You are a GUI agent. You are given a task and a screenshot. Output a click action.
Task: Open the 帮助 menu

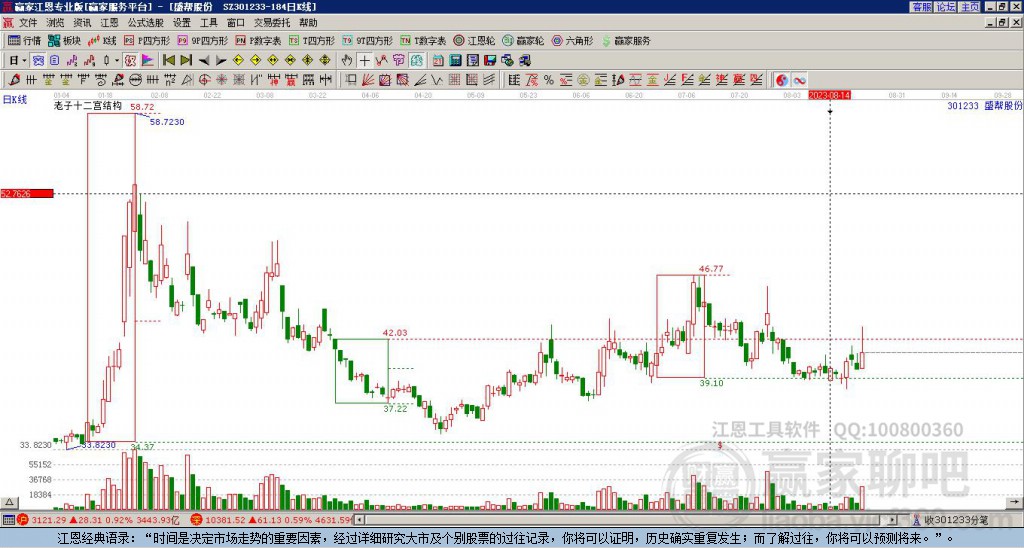pyautogui.click(x=308, y=23)
